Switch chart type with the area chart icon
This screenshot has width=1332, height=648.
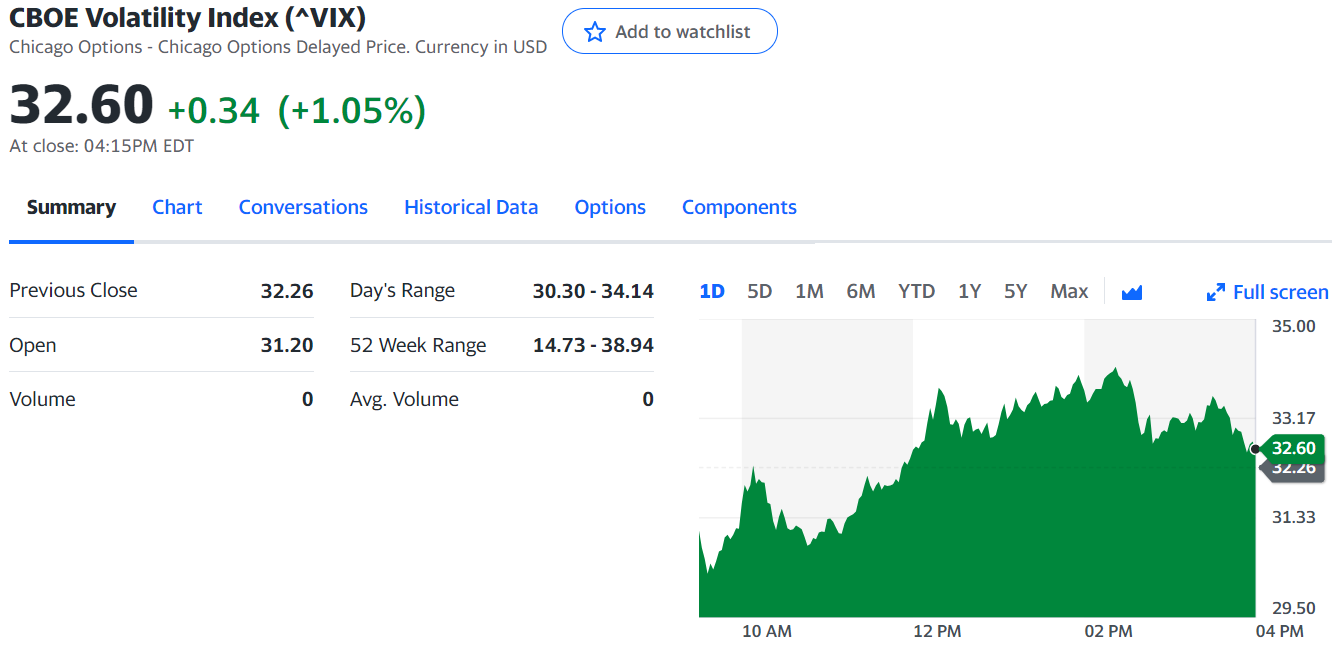(x=1132, y=292)
